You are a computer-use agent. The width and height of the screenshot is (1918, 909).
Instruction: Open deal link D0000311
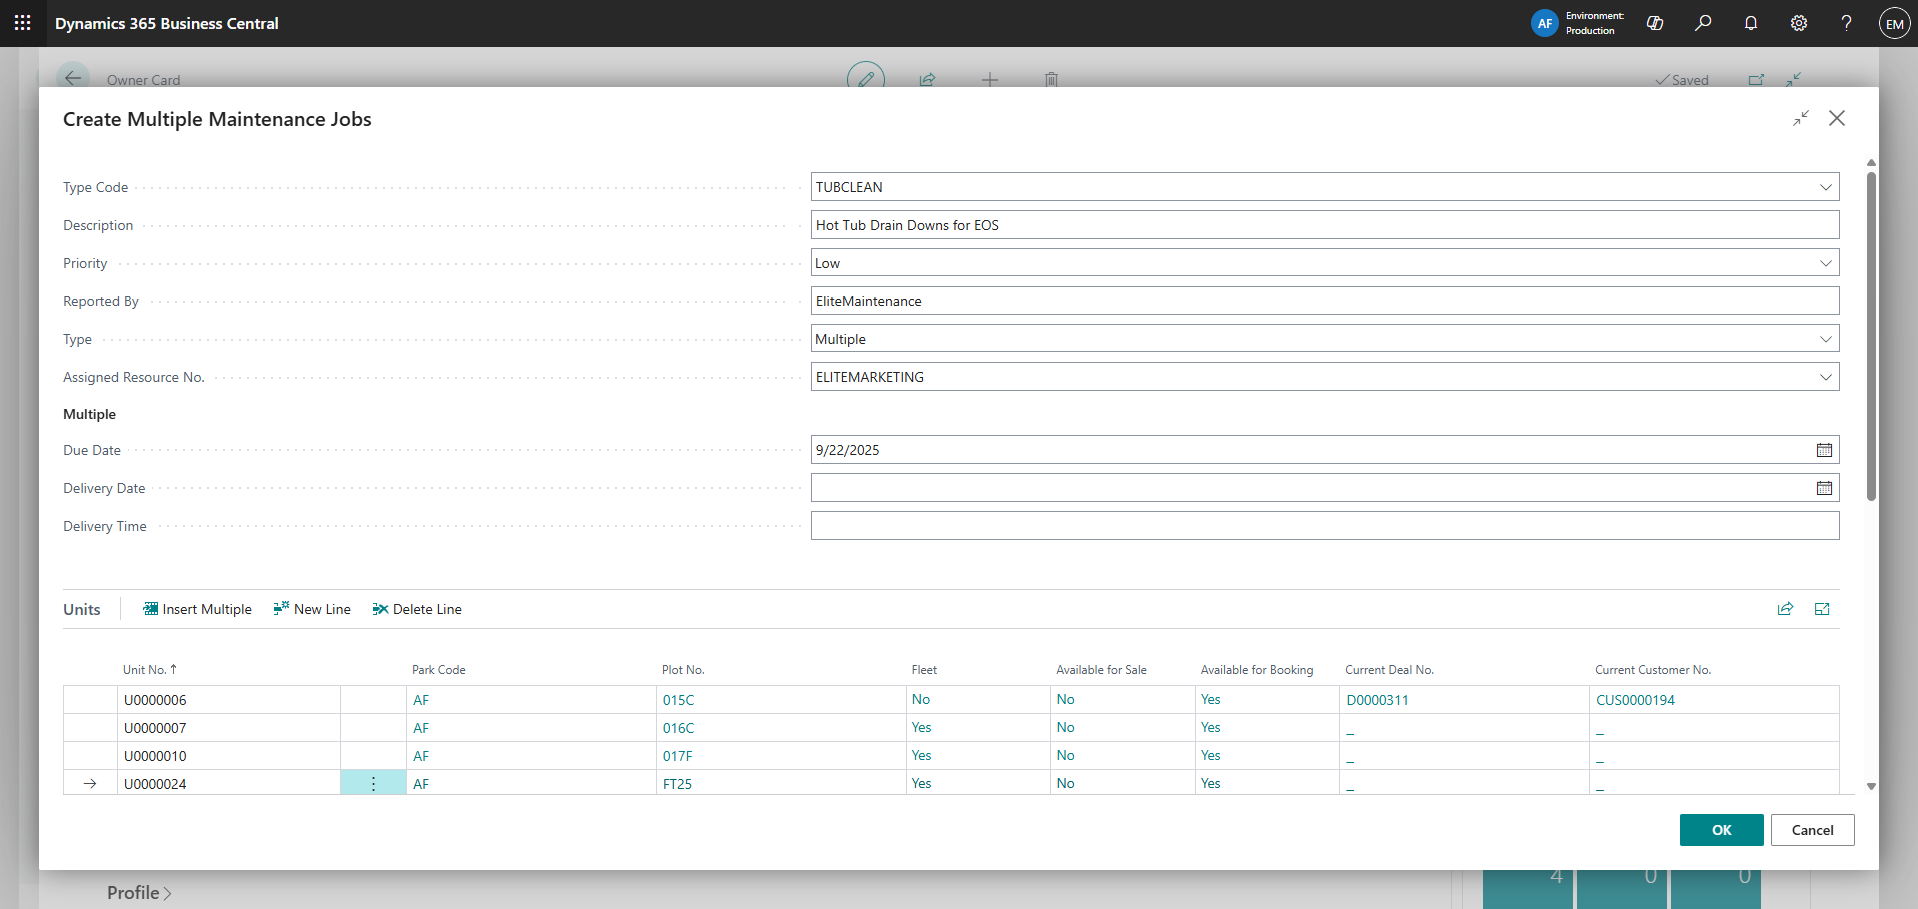click(1377, 700)
